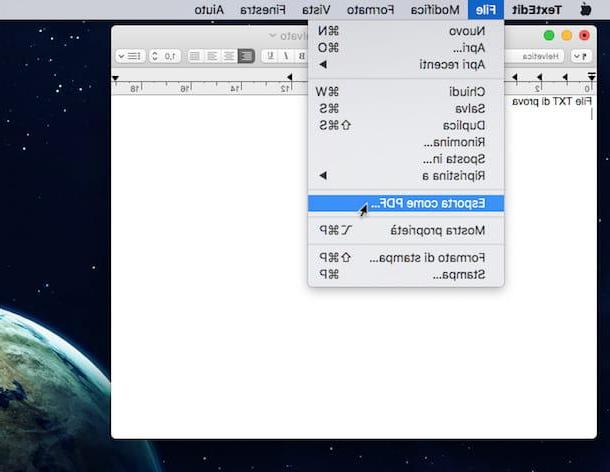Click the yellow minimize window button
This screenshot has width=610, height=472.
[566, 35]
